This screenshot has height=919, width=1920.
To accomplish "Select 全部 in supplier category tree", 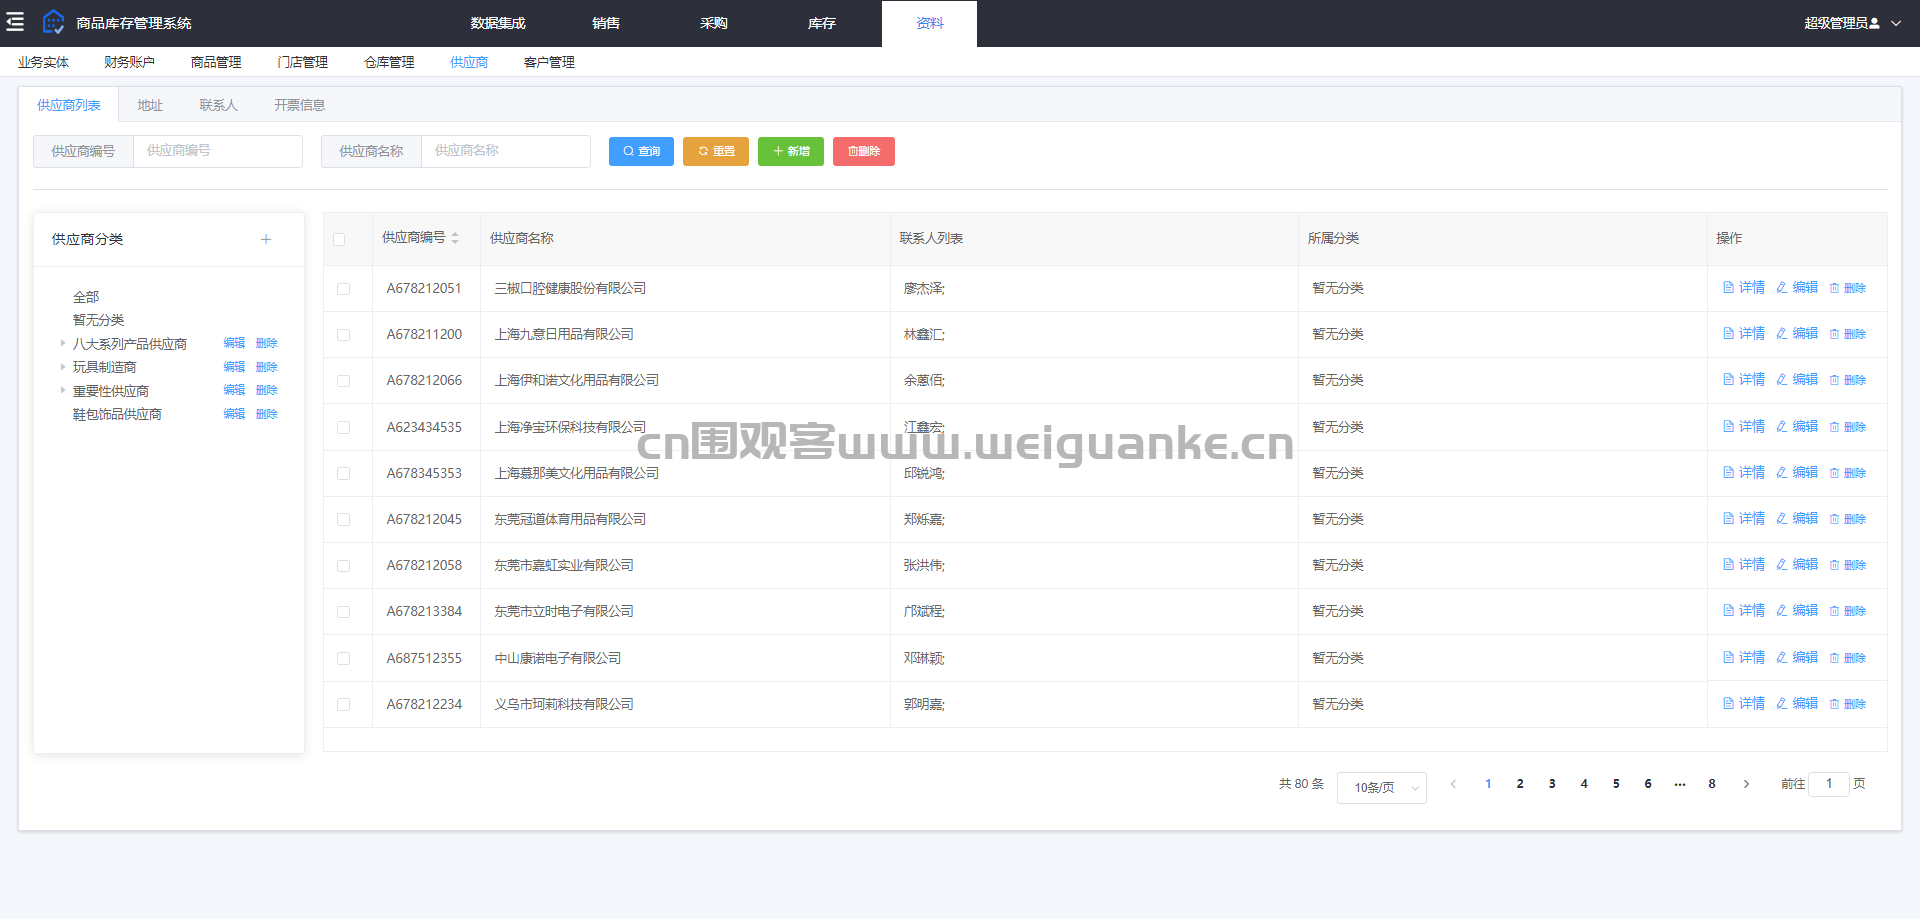I will click(86, 297).
